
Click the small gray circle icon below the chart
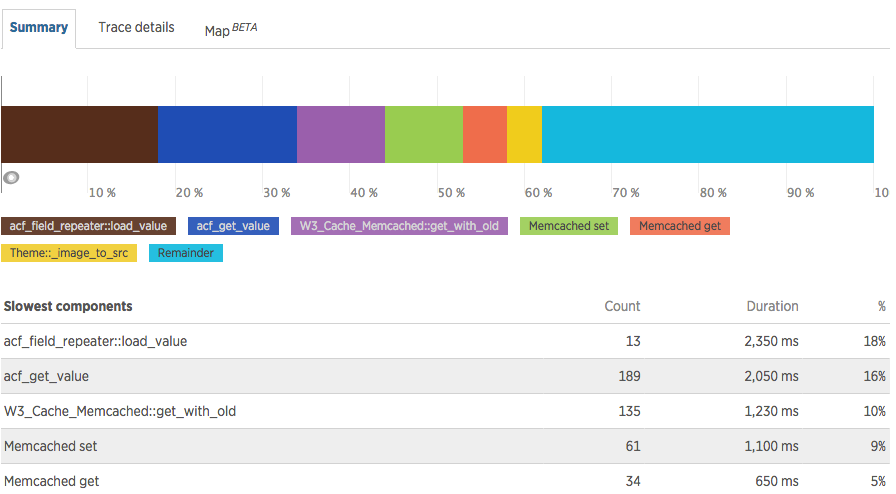tap(12, 178)
